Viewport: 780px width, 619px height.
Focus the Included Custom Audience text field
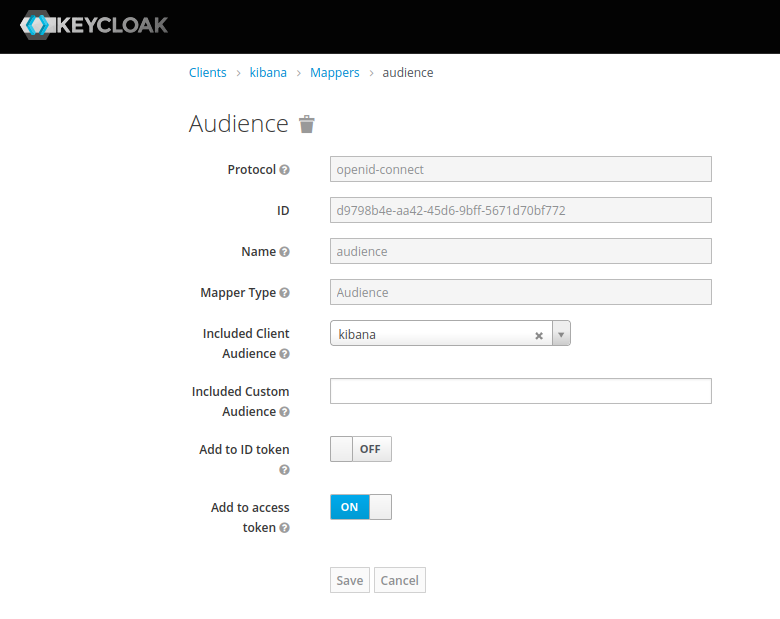click(x=520, y=391)
